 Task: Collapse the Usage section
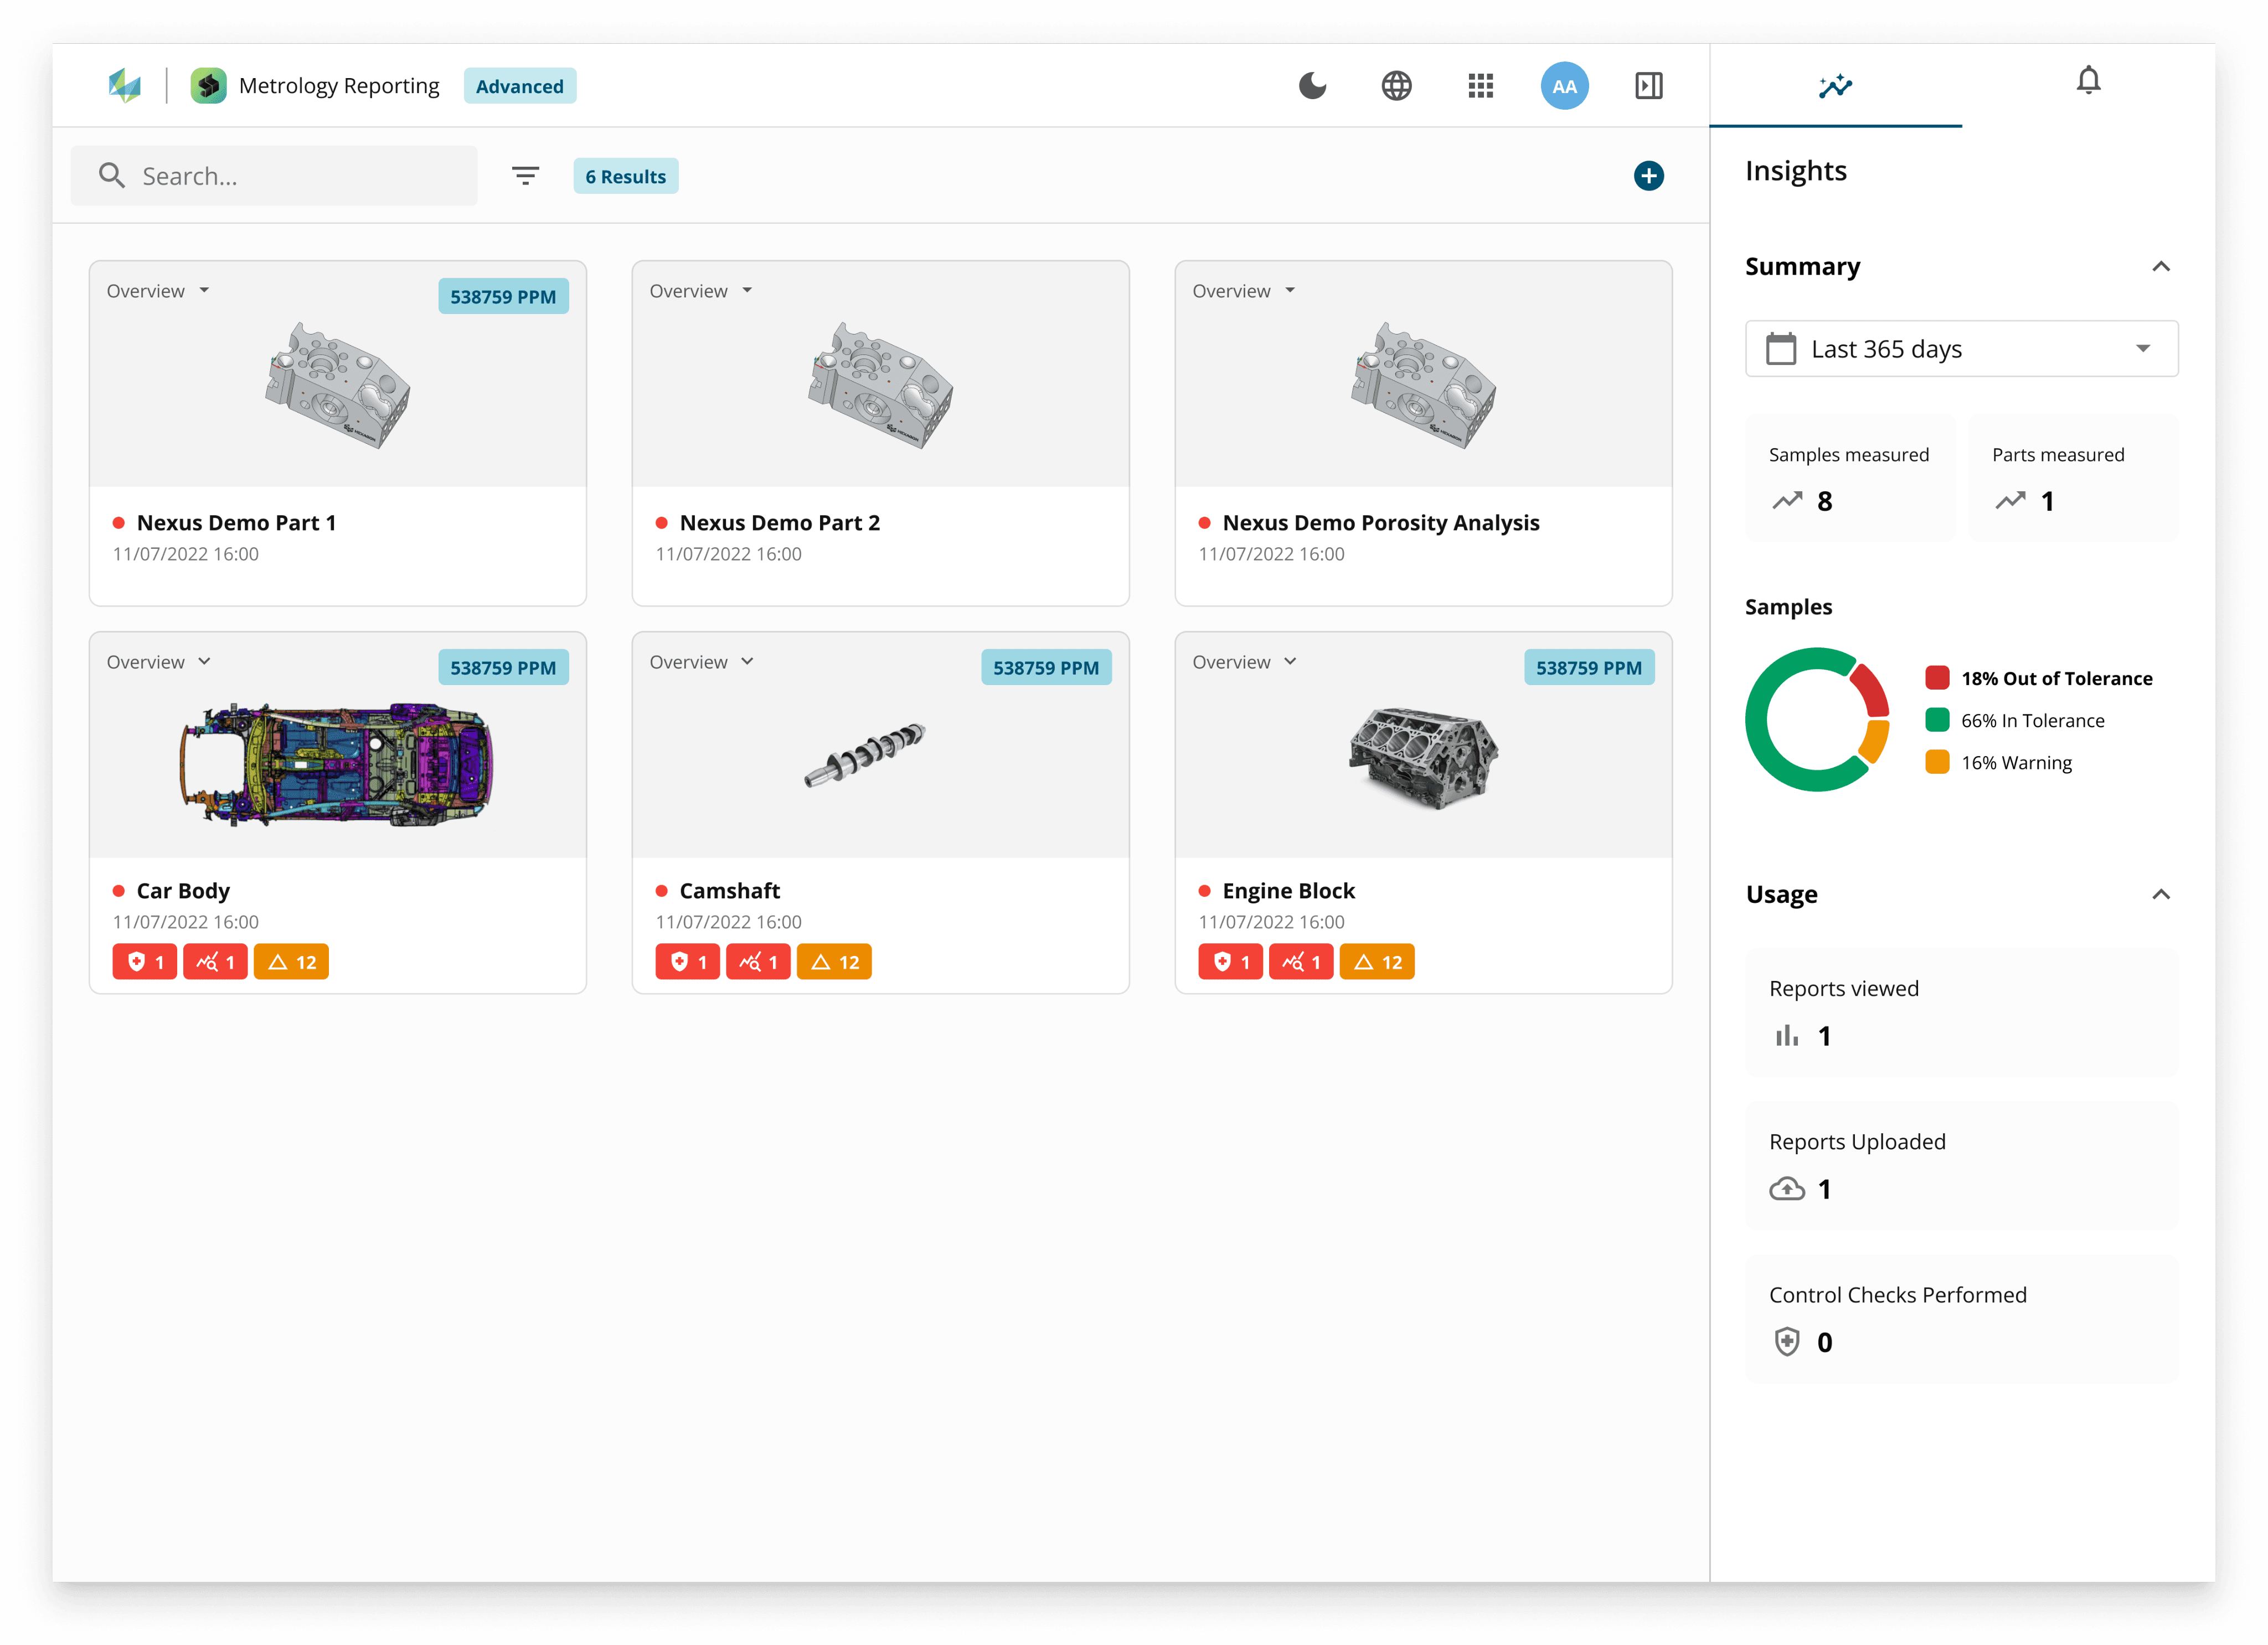2160,895
